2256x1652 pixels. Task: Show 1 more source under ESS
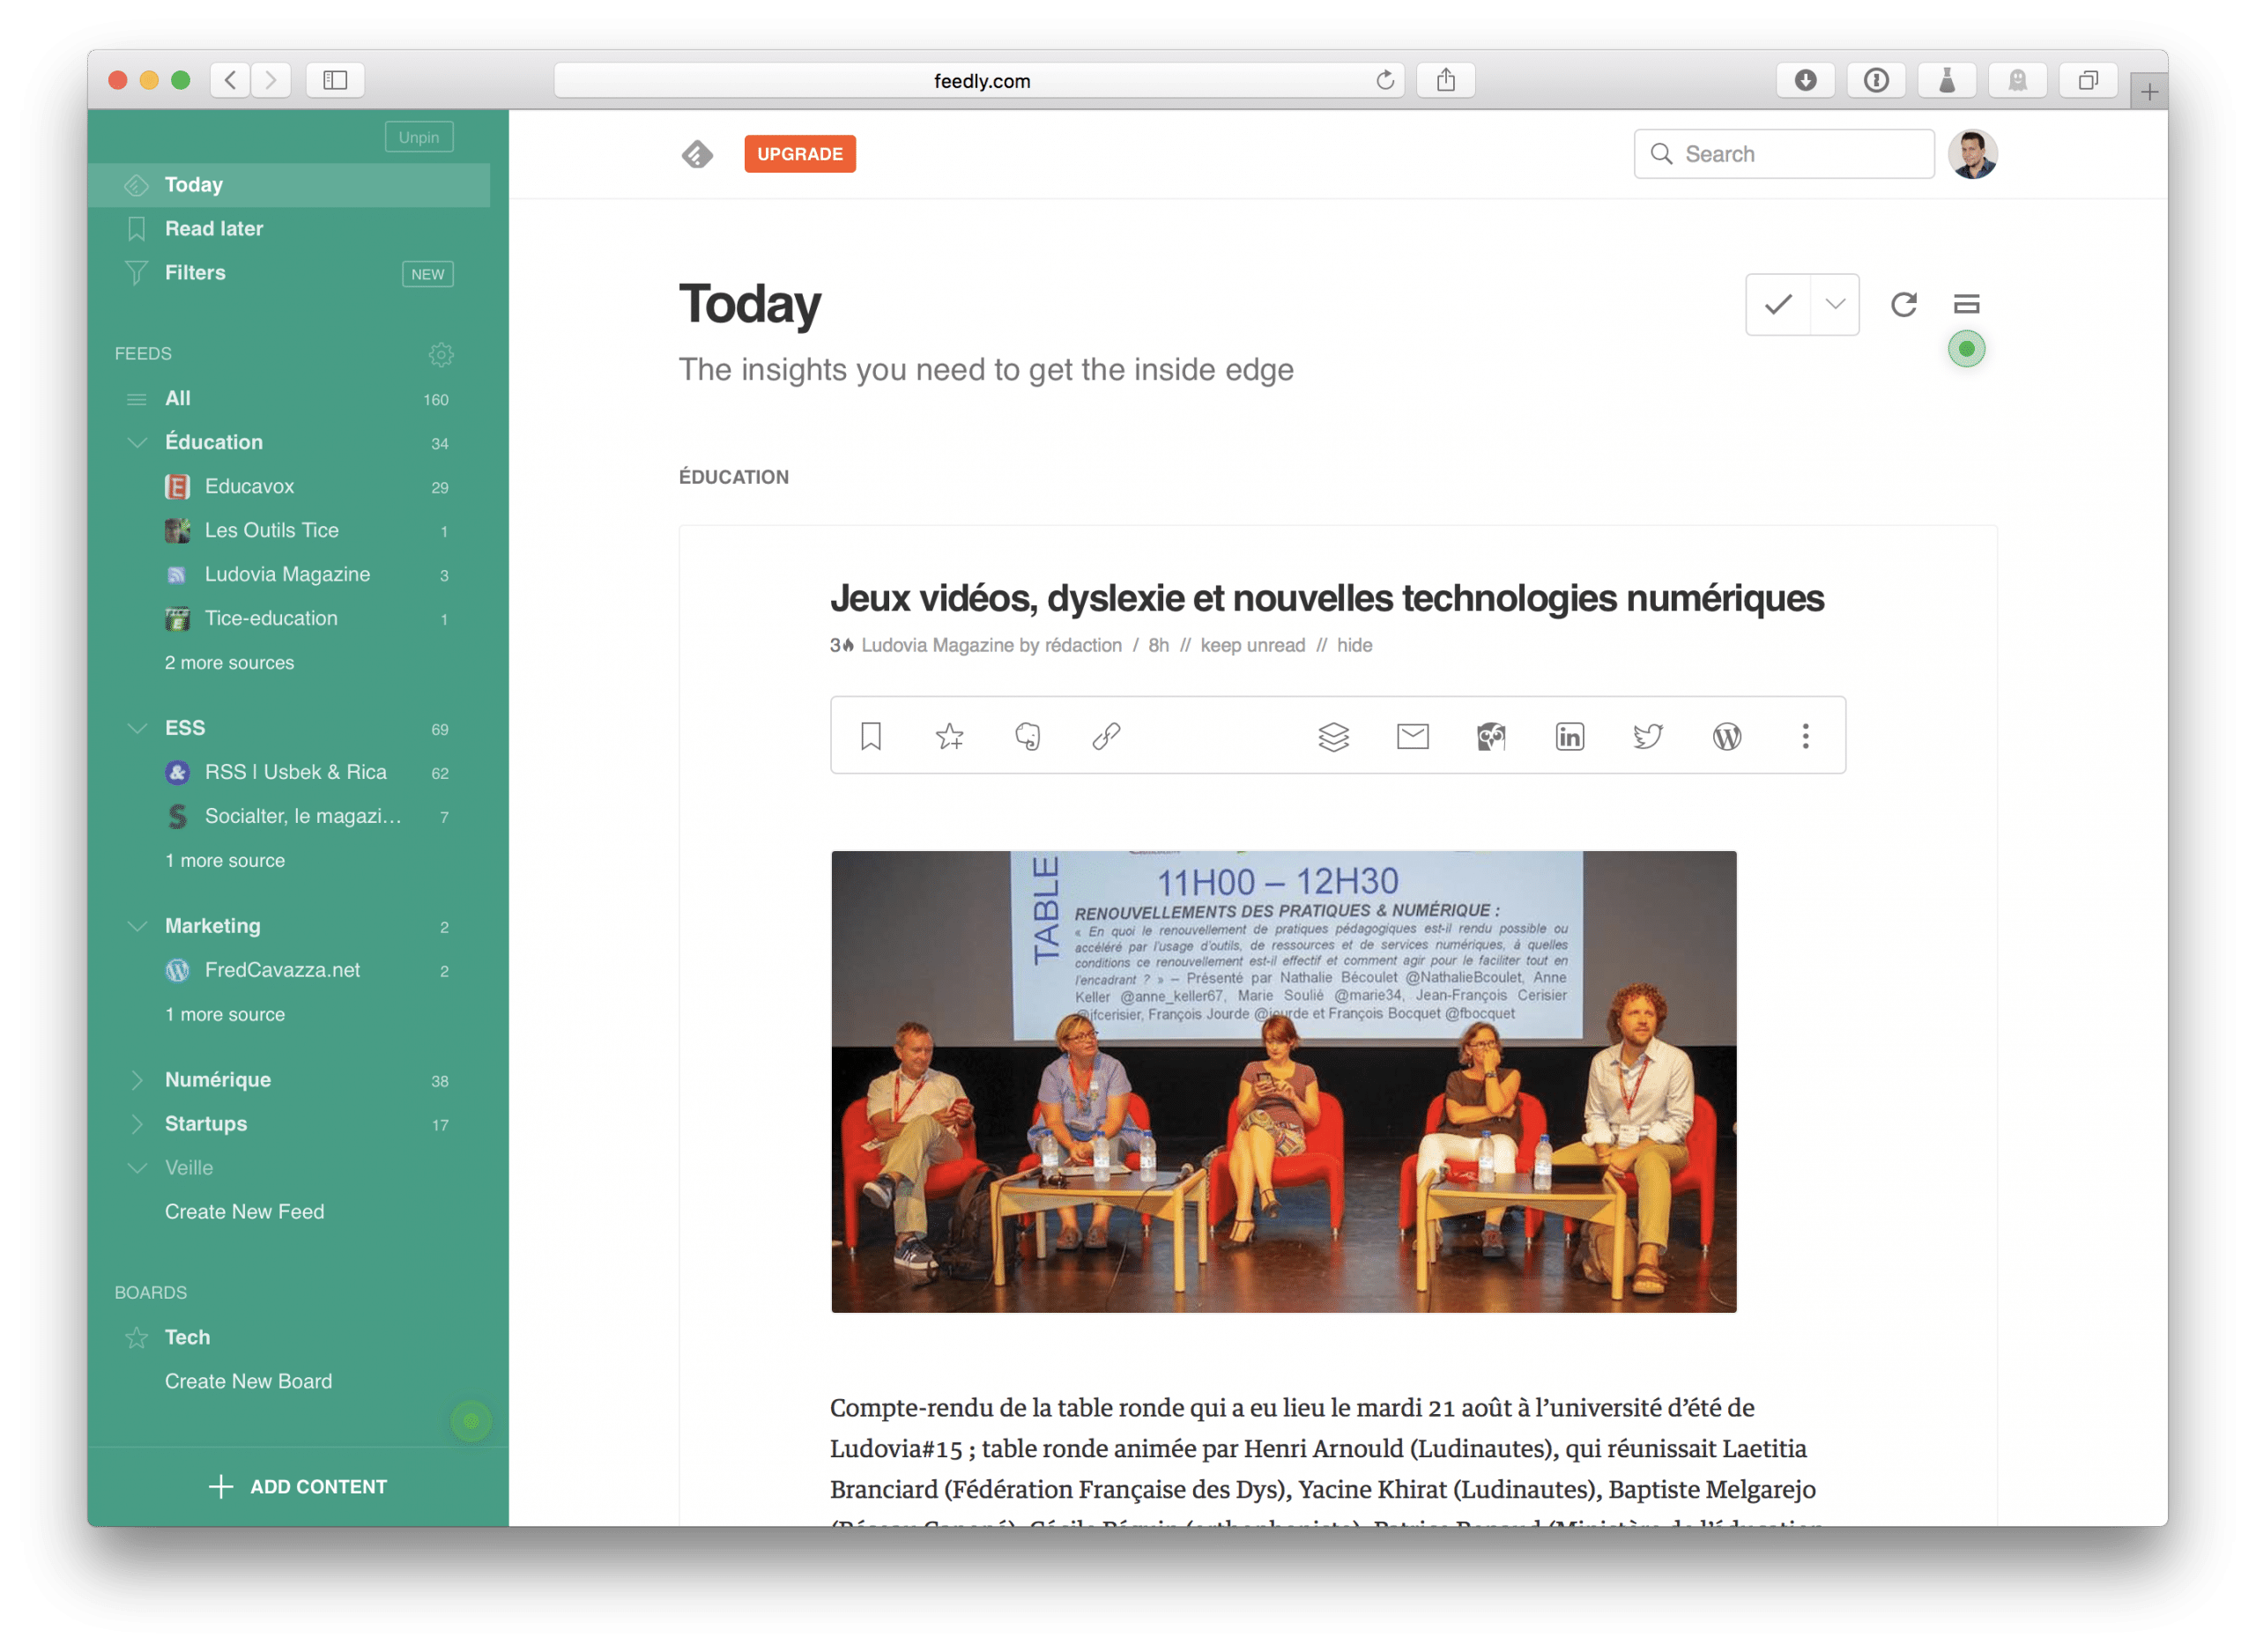tap(225, 860)
